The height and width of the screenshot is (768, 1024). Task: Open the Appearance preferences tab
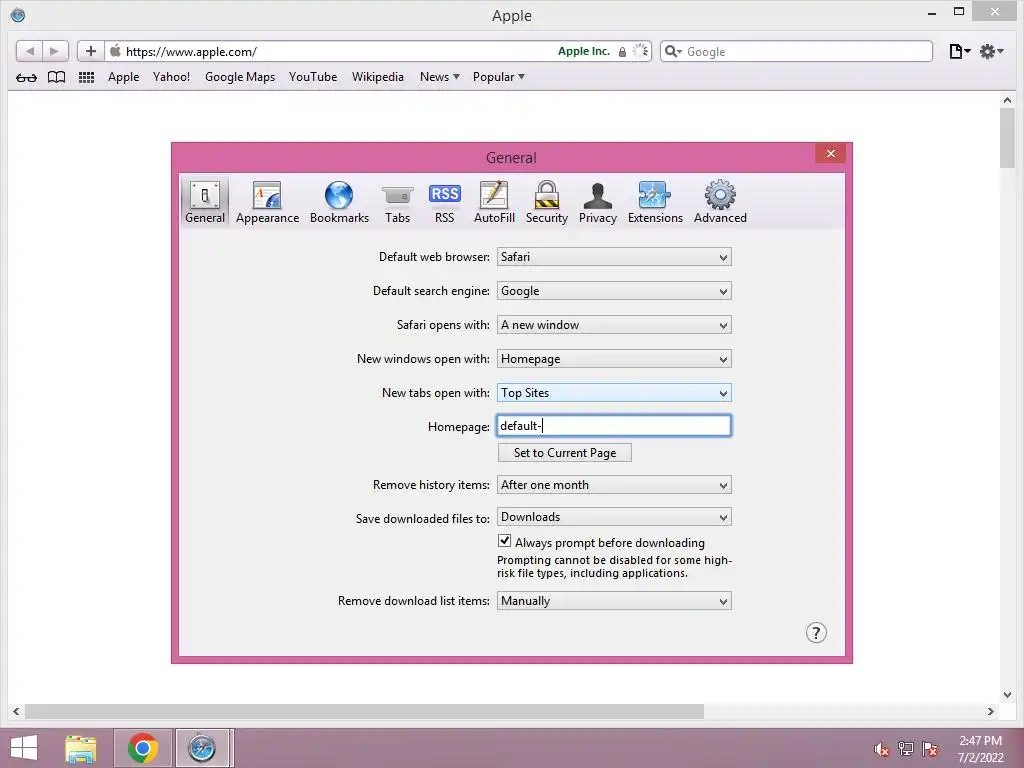[x=267, y=202]
